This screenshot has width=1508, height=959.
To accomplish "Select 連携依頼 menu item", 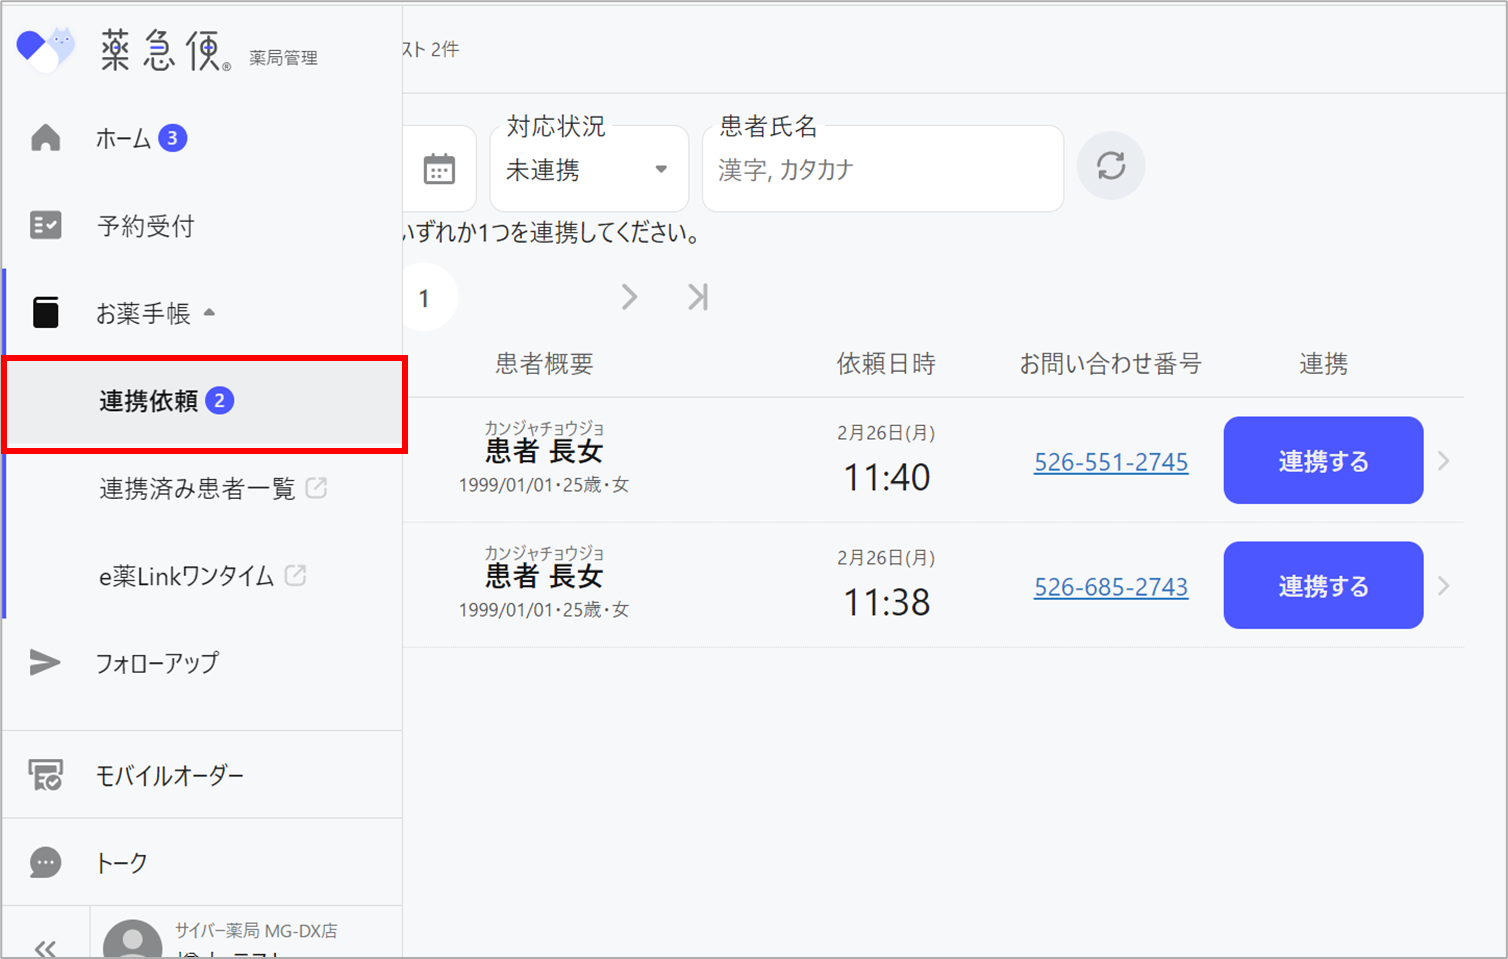I will coord(150,401).
